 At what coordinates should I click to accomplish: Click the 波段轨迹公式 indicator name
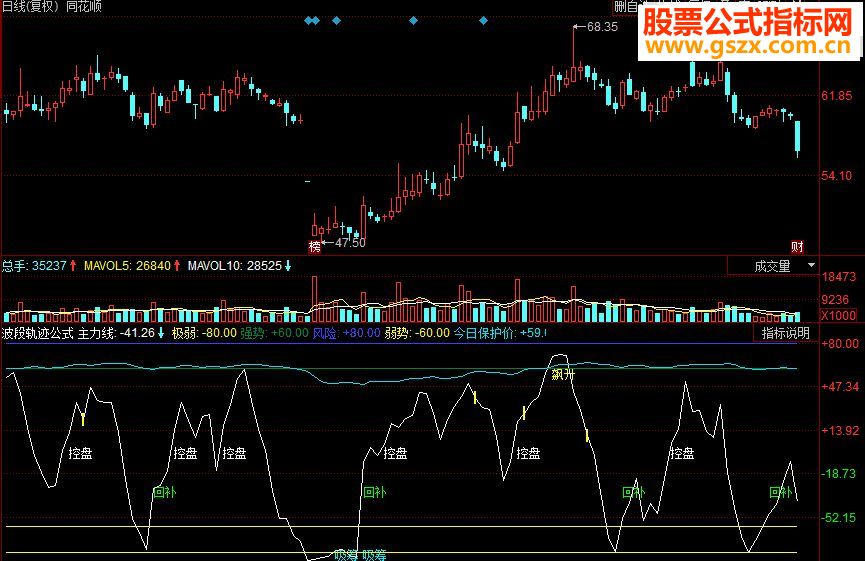pos(38,333)
